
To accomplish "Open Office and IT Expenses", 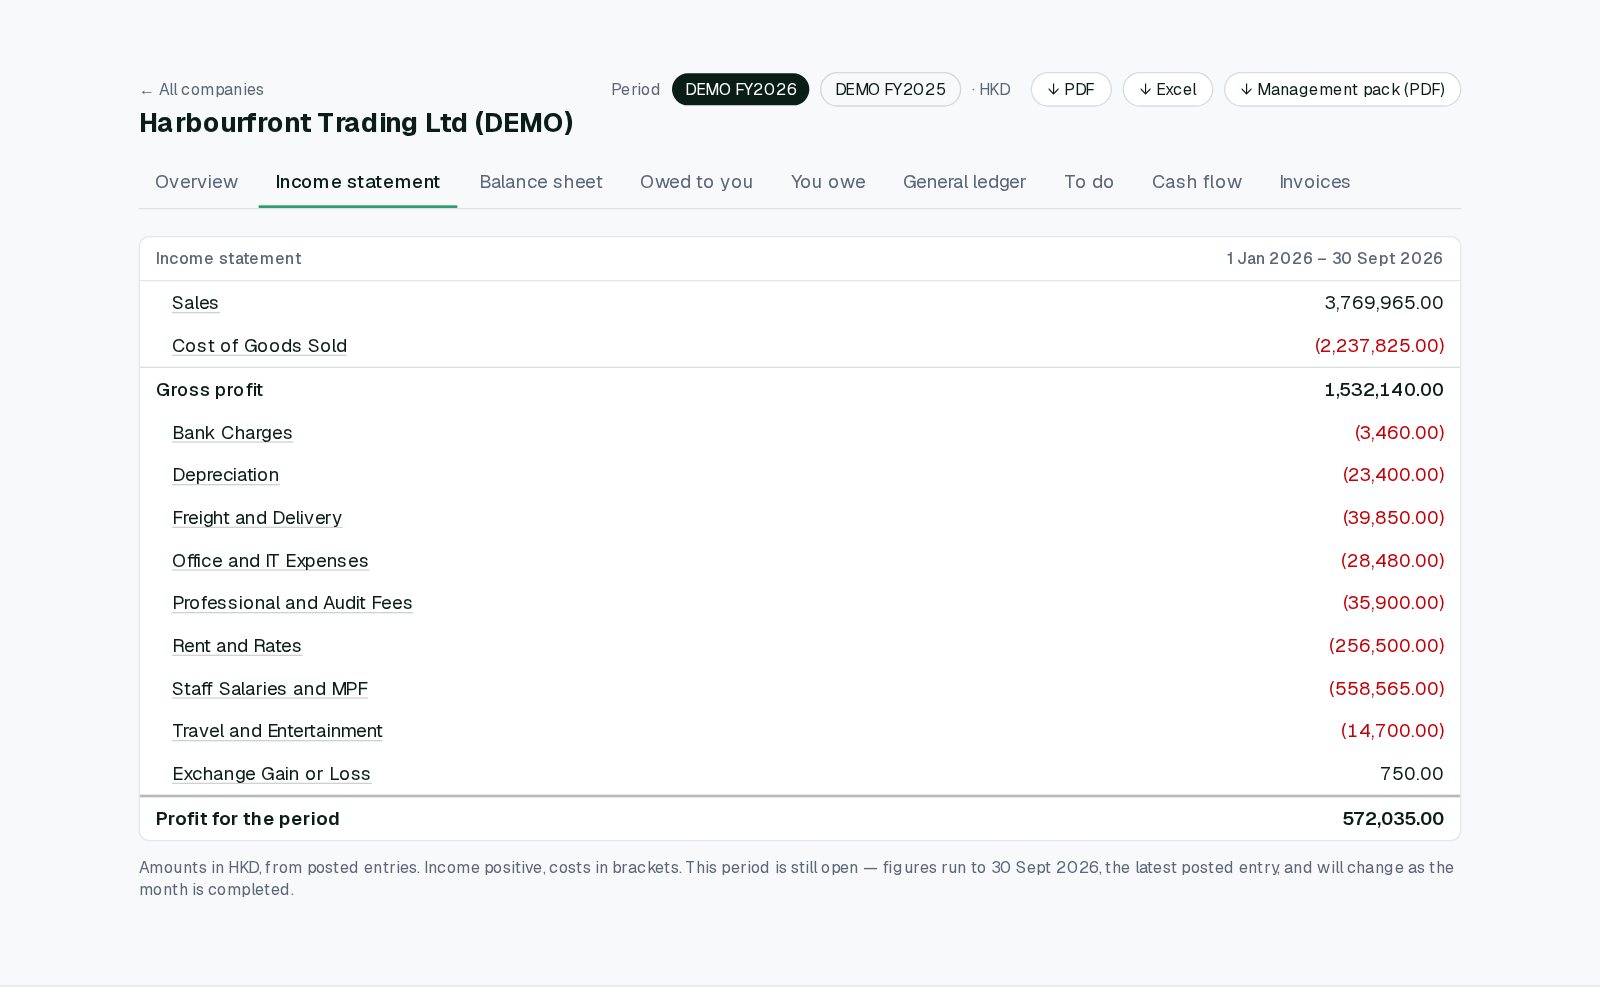I will (270, 561).
